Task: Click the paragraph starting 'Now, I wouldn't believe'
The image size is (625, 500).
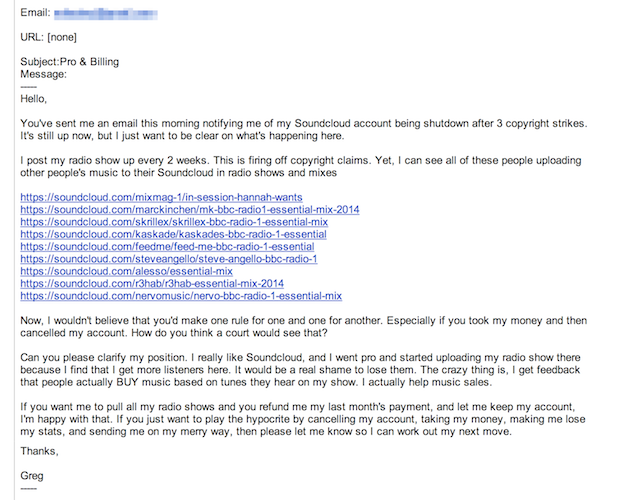Action: (x=300, y=326)
